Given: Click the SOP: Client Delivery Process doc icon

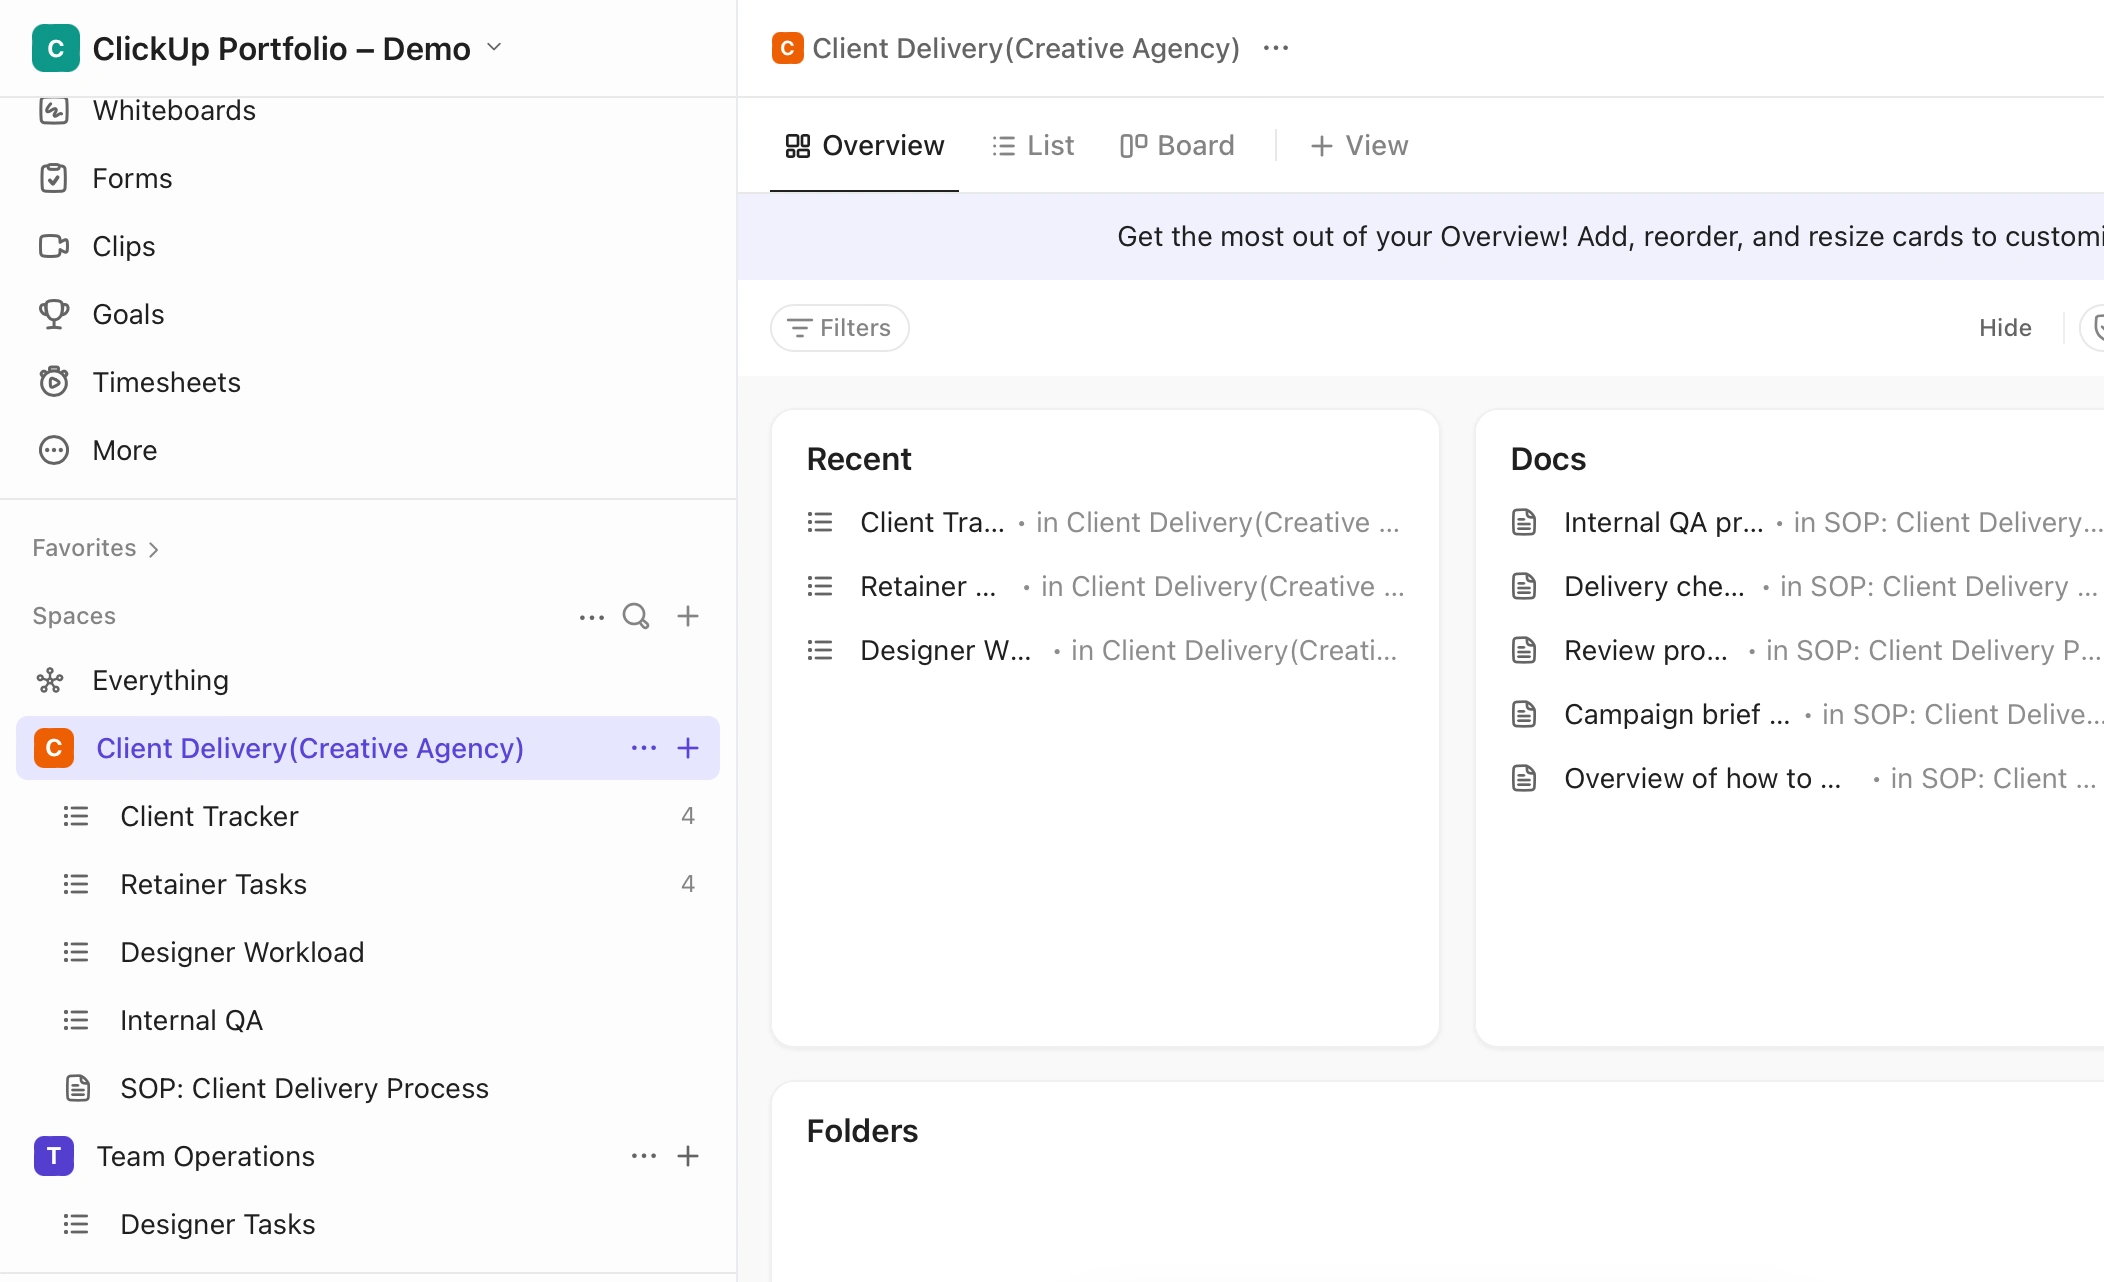Looking at the screenshot, I should pos(77,1088).
